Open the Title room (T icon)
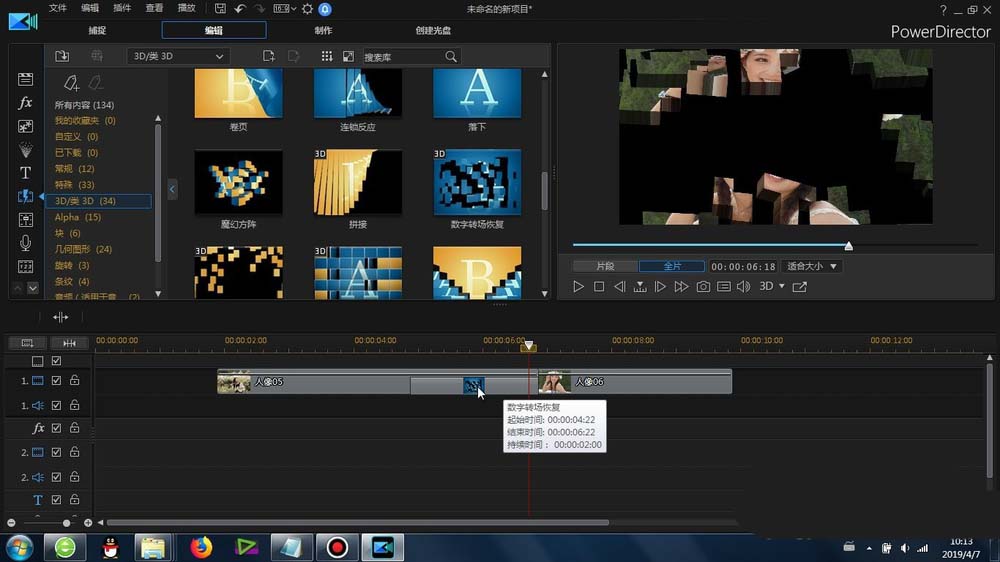The height and width of the screenshot is (562, 1000). 26,173
